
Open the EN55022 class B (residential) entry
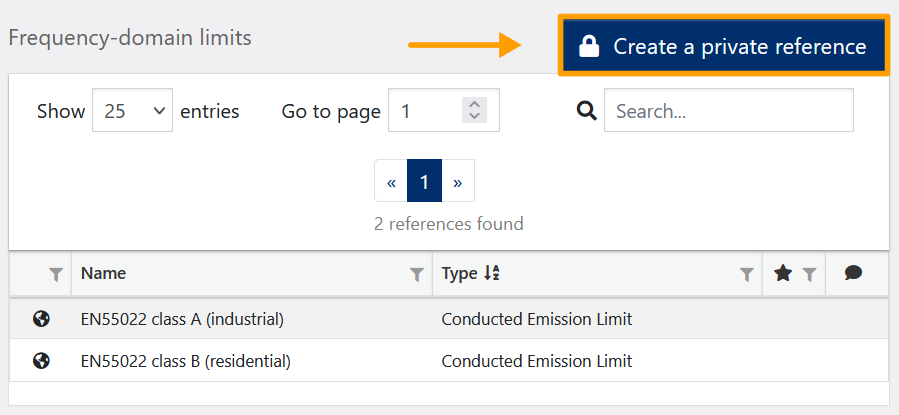click(x=185, y=361)
